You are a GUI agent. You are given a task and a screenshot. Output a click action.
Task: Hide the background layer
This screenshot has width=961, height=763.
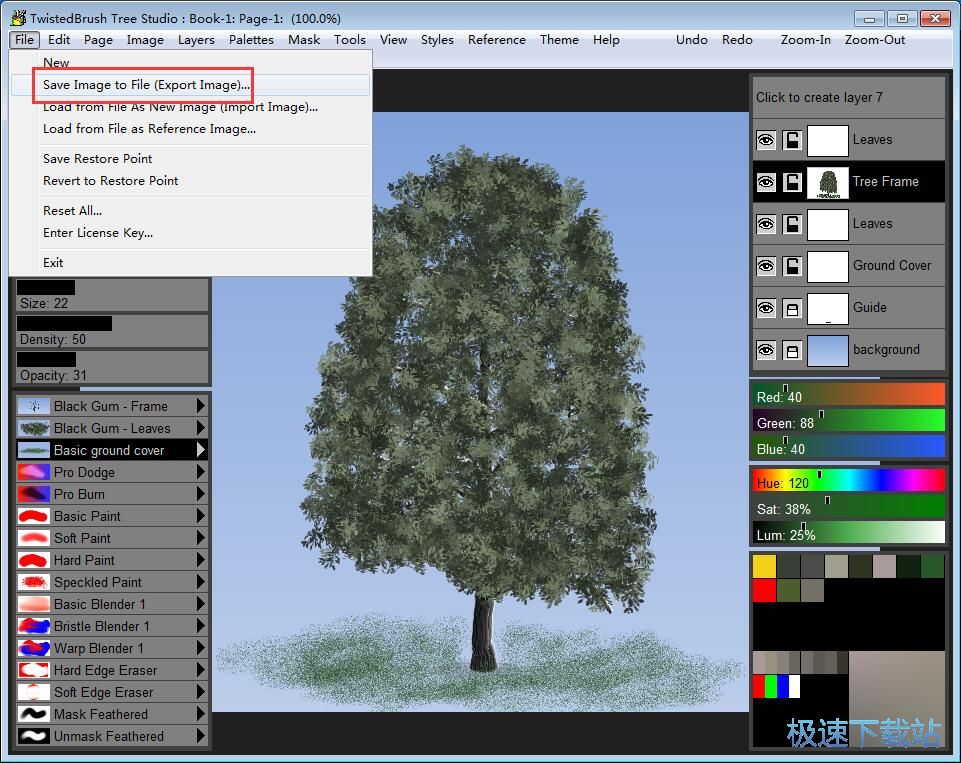point(766,351)
